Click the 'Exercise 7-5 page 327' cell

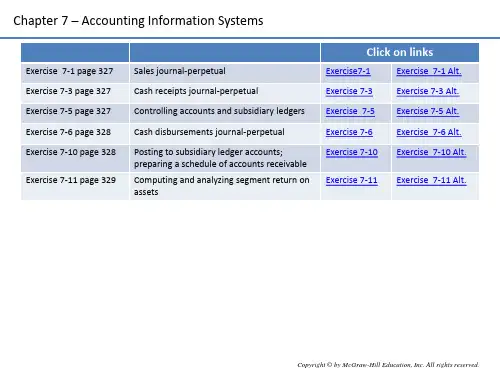[75, 113]
